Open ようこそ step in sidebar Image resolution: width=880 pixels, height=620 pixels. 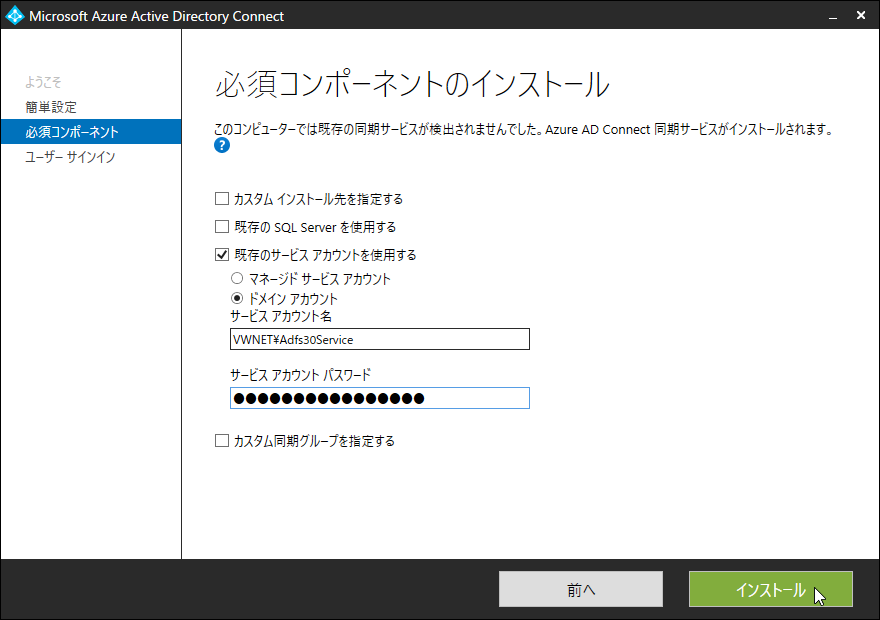click(x=43, y=82)
